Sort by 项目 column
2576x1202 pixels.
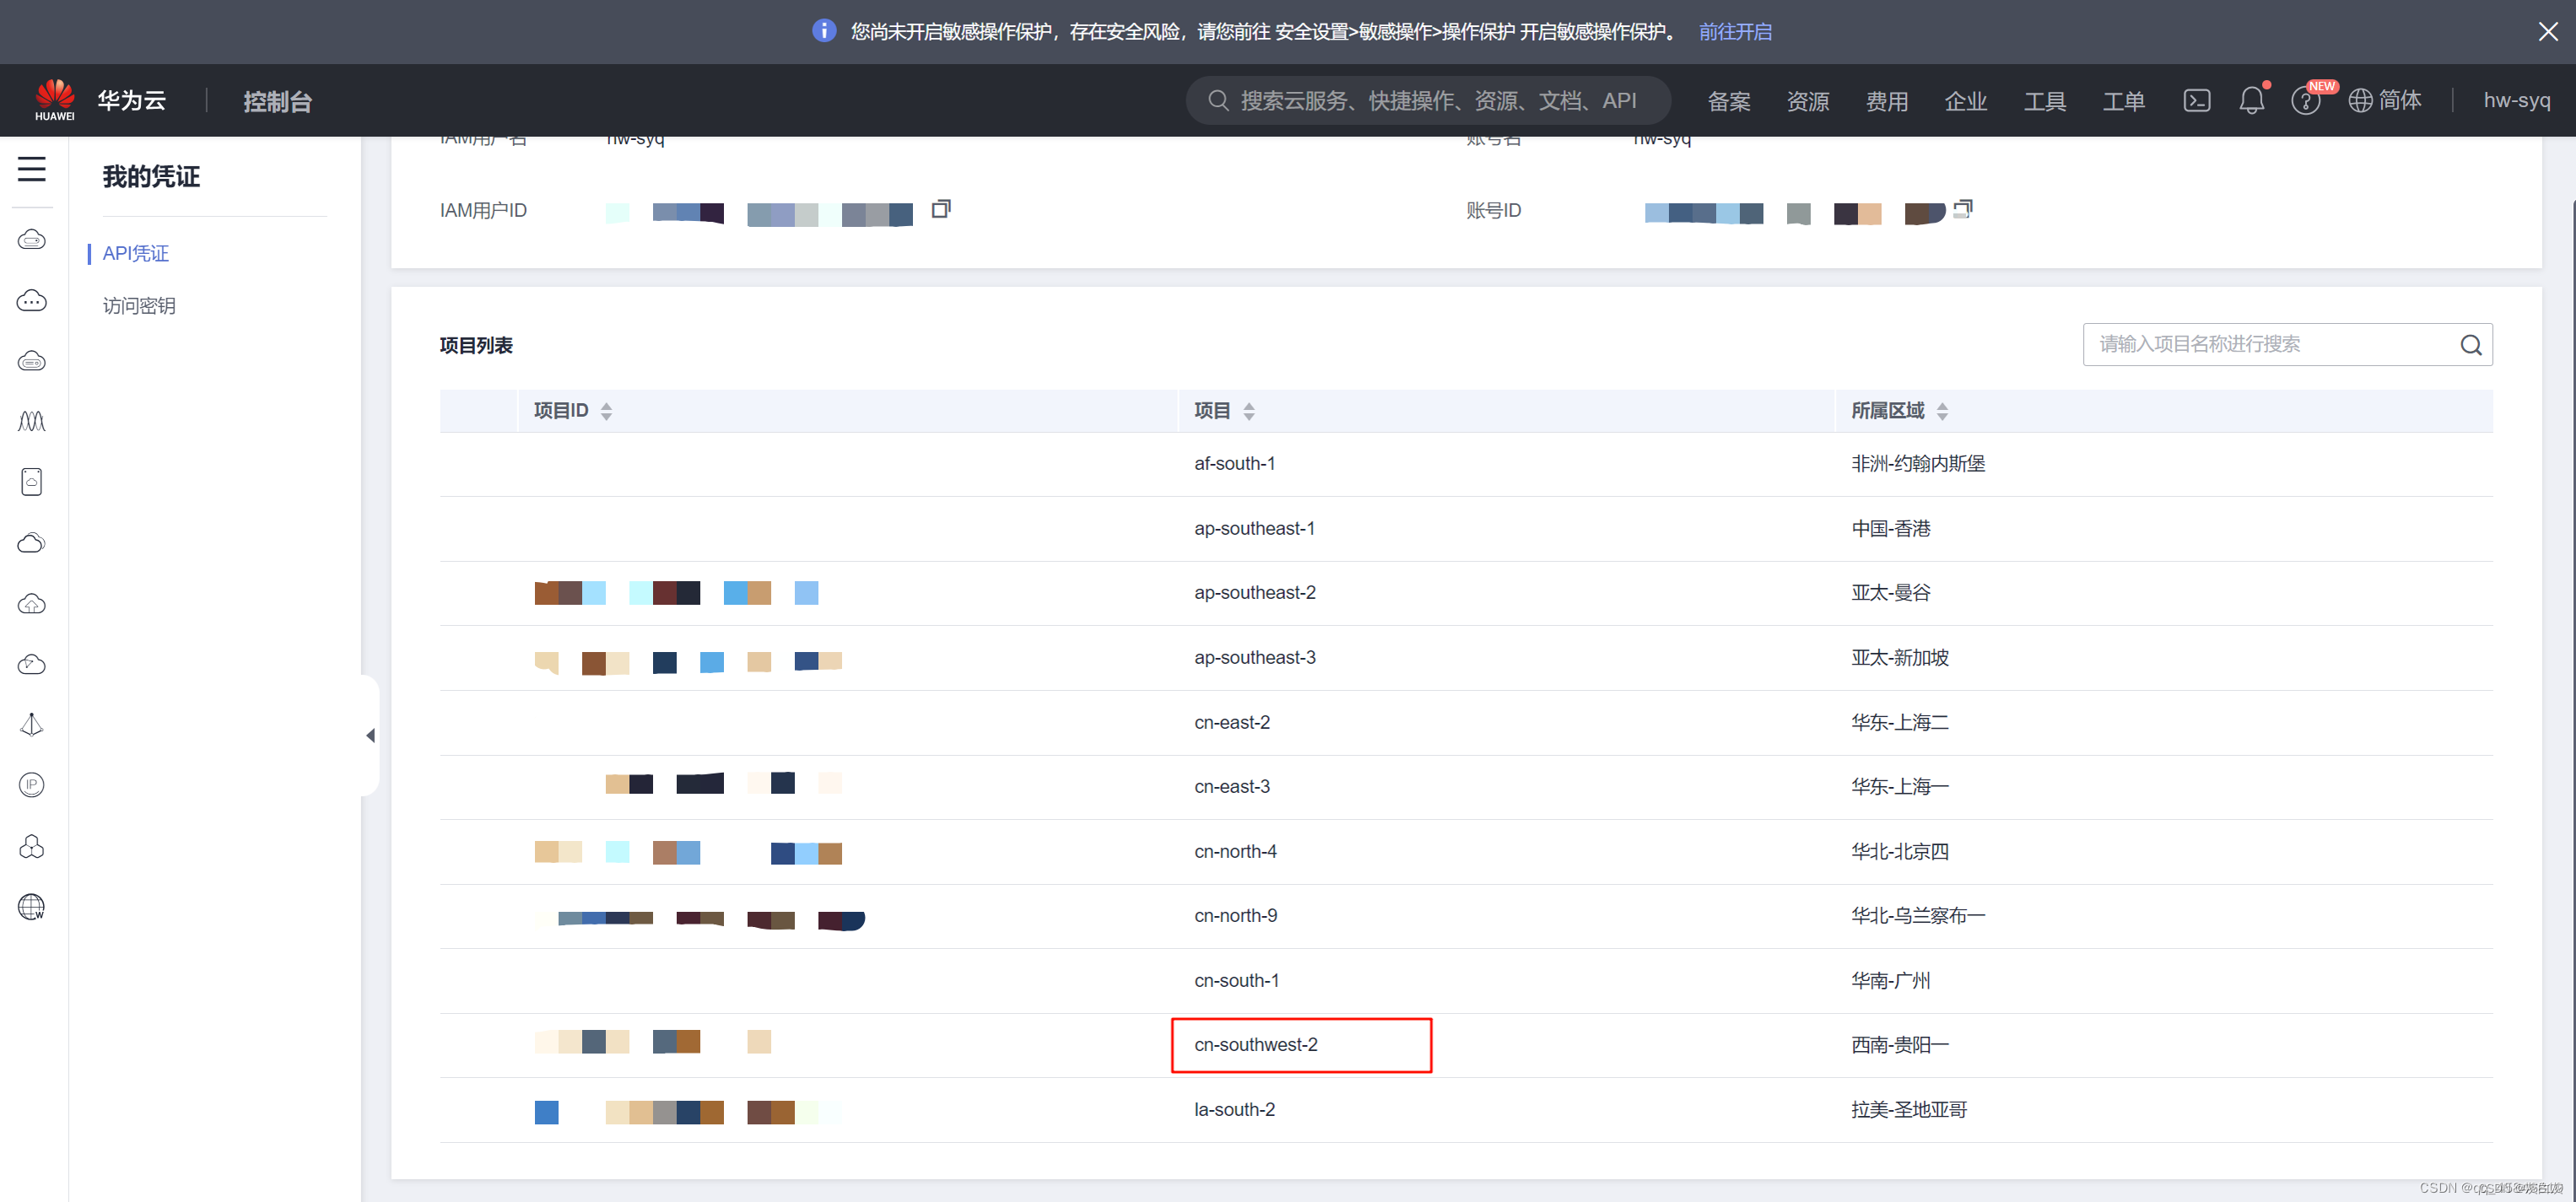[1249, 411]
